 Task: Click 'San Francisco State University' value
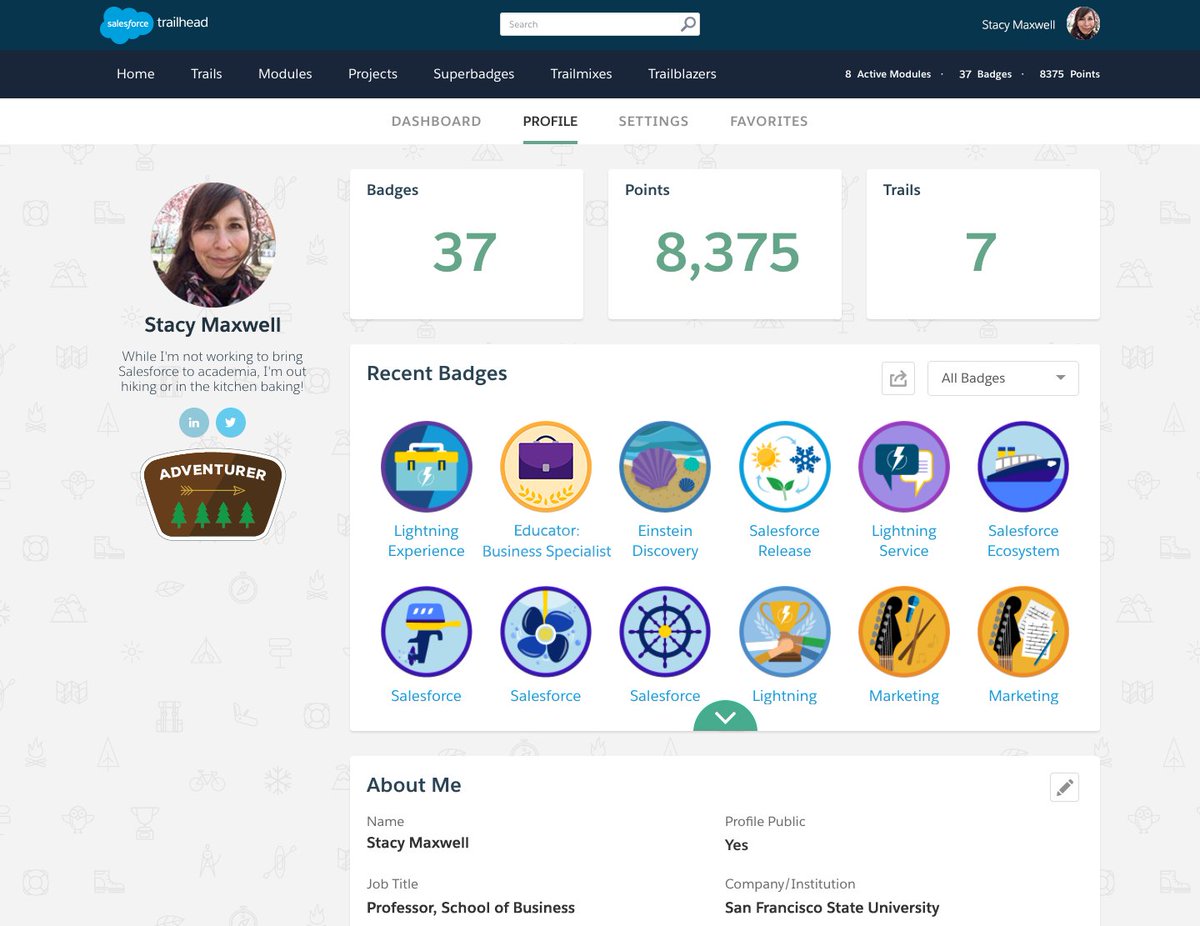coord(832,908)
